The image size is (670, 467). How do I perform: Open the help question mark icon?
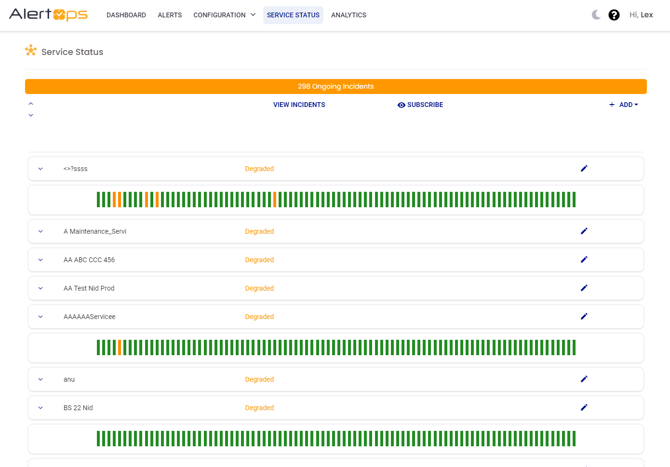point(614,15)
